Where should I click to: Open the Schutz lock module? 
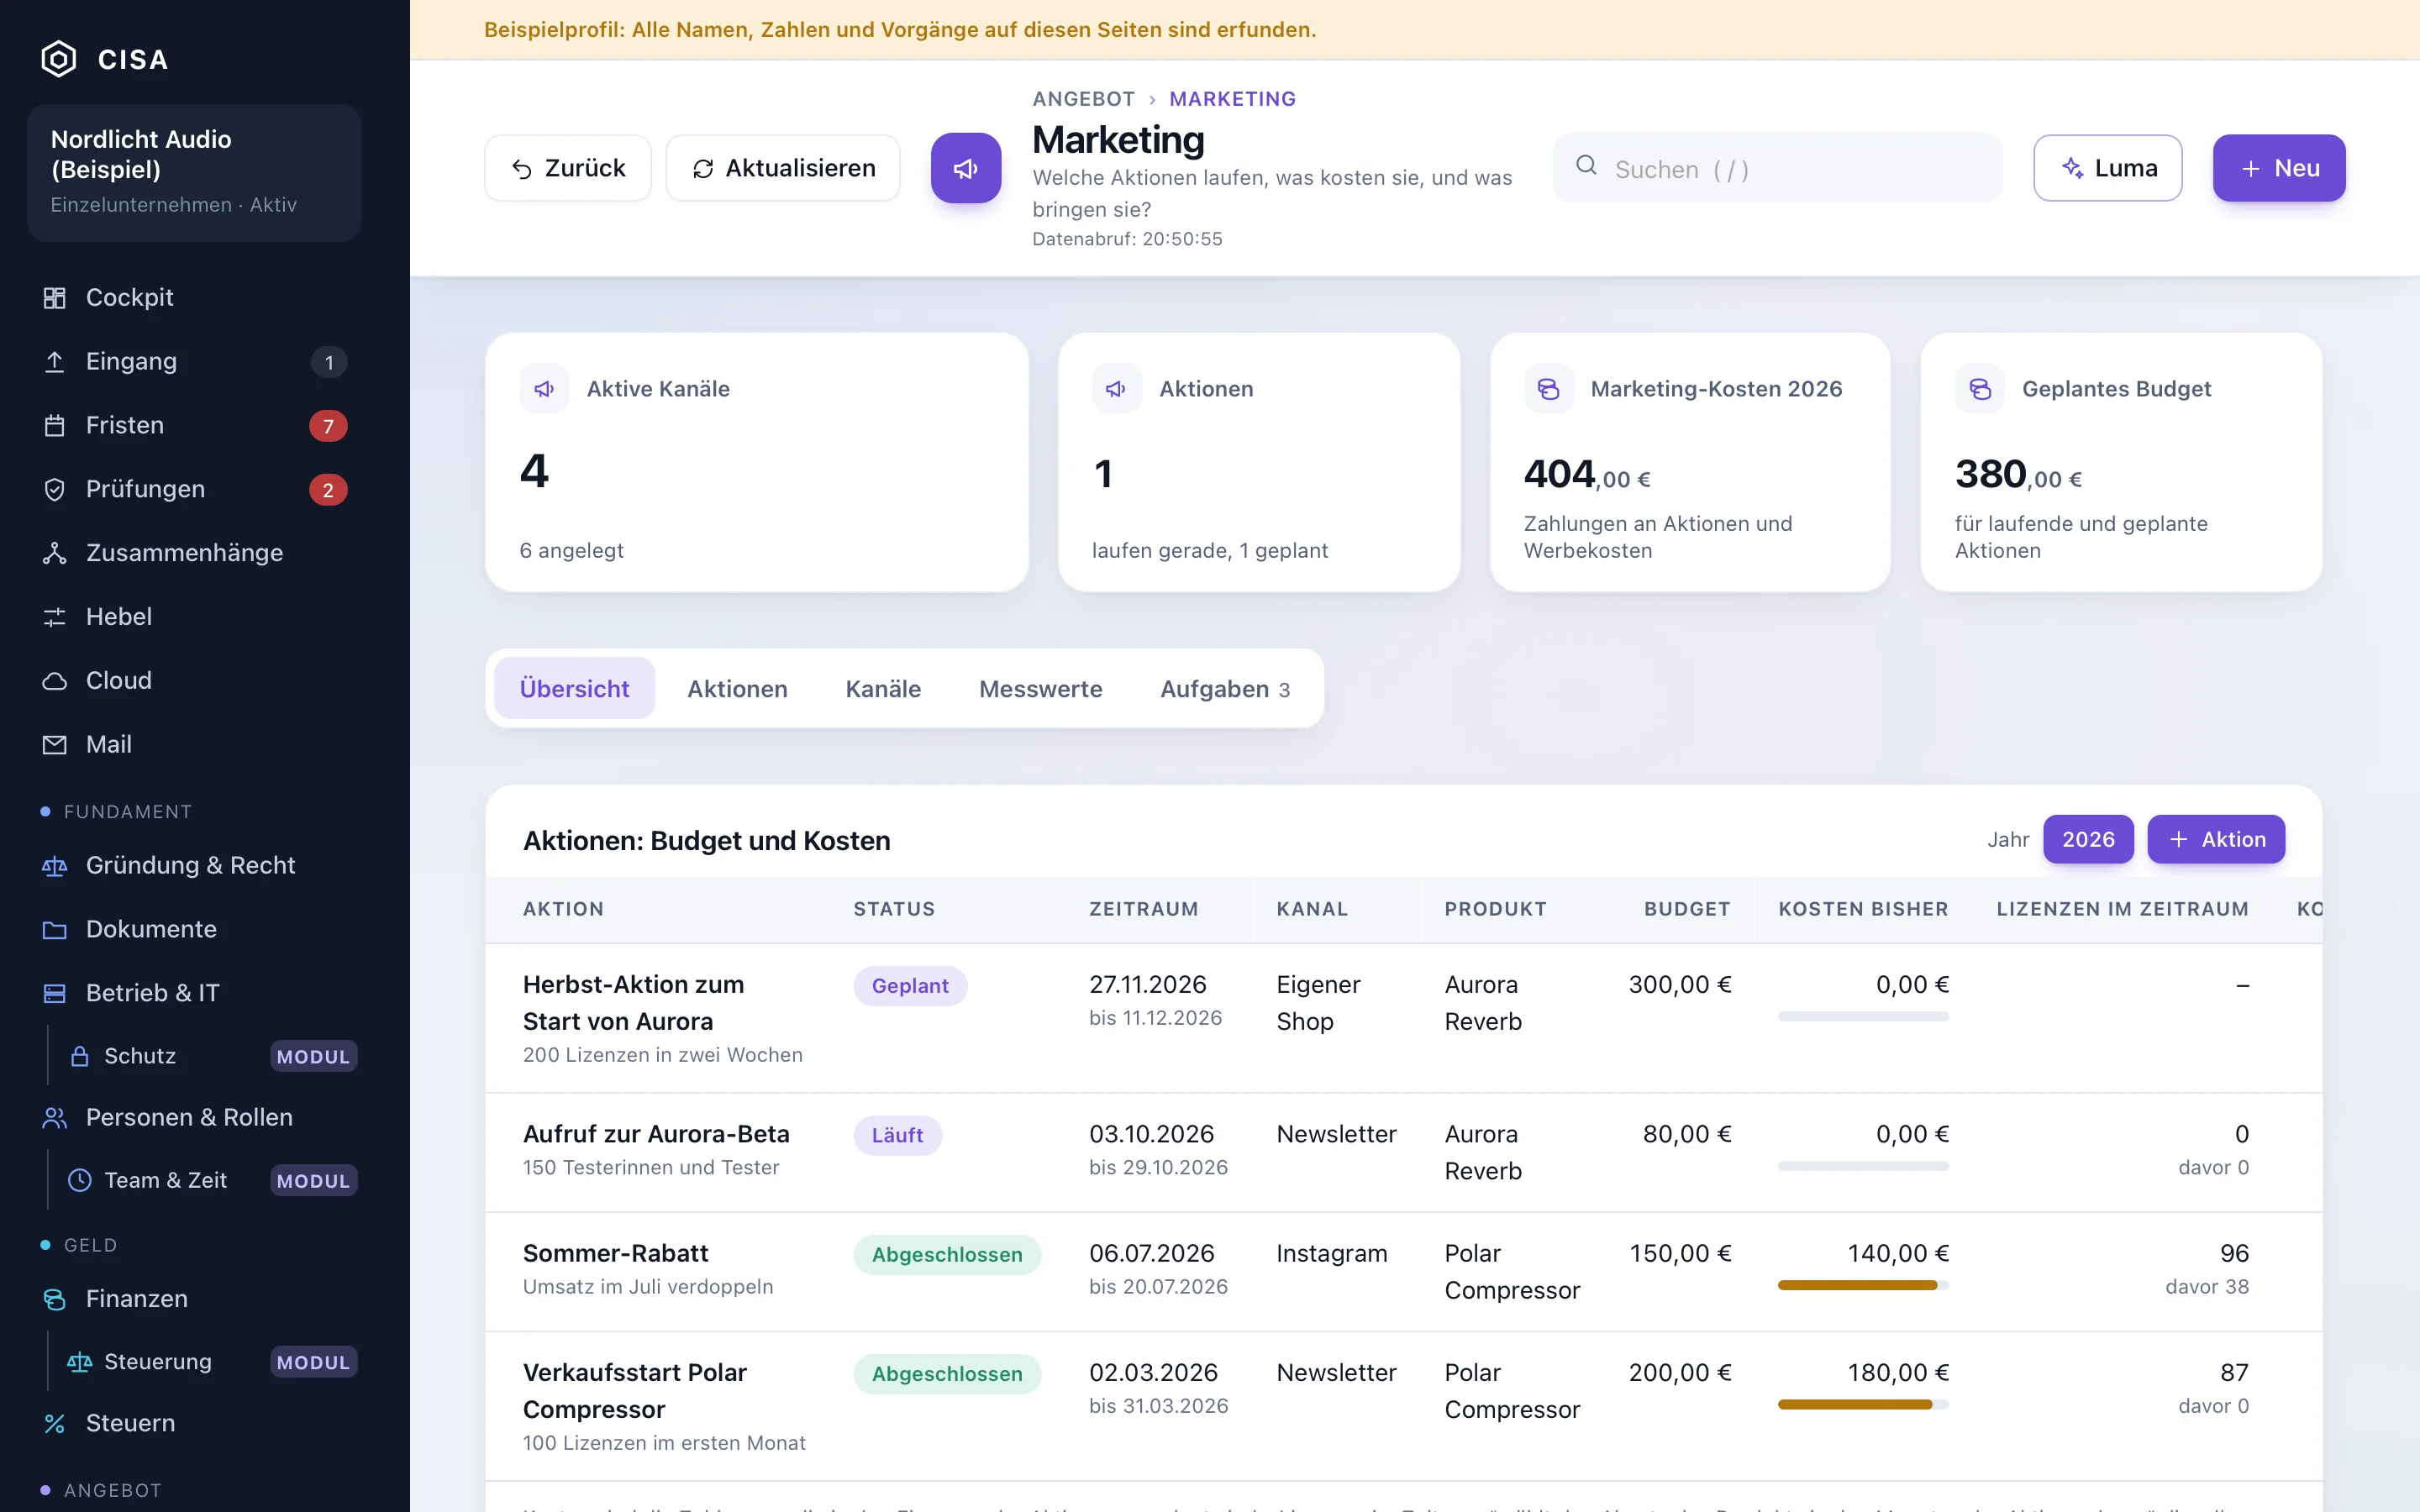click(x=210, y=1056)
